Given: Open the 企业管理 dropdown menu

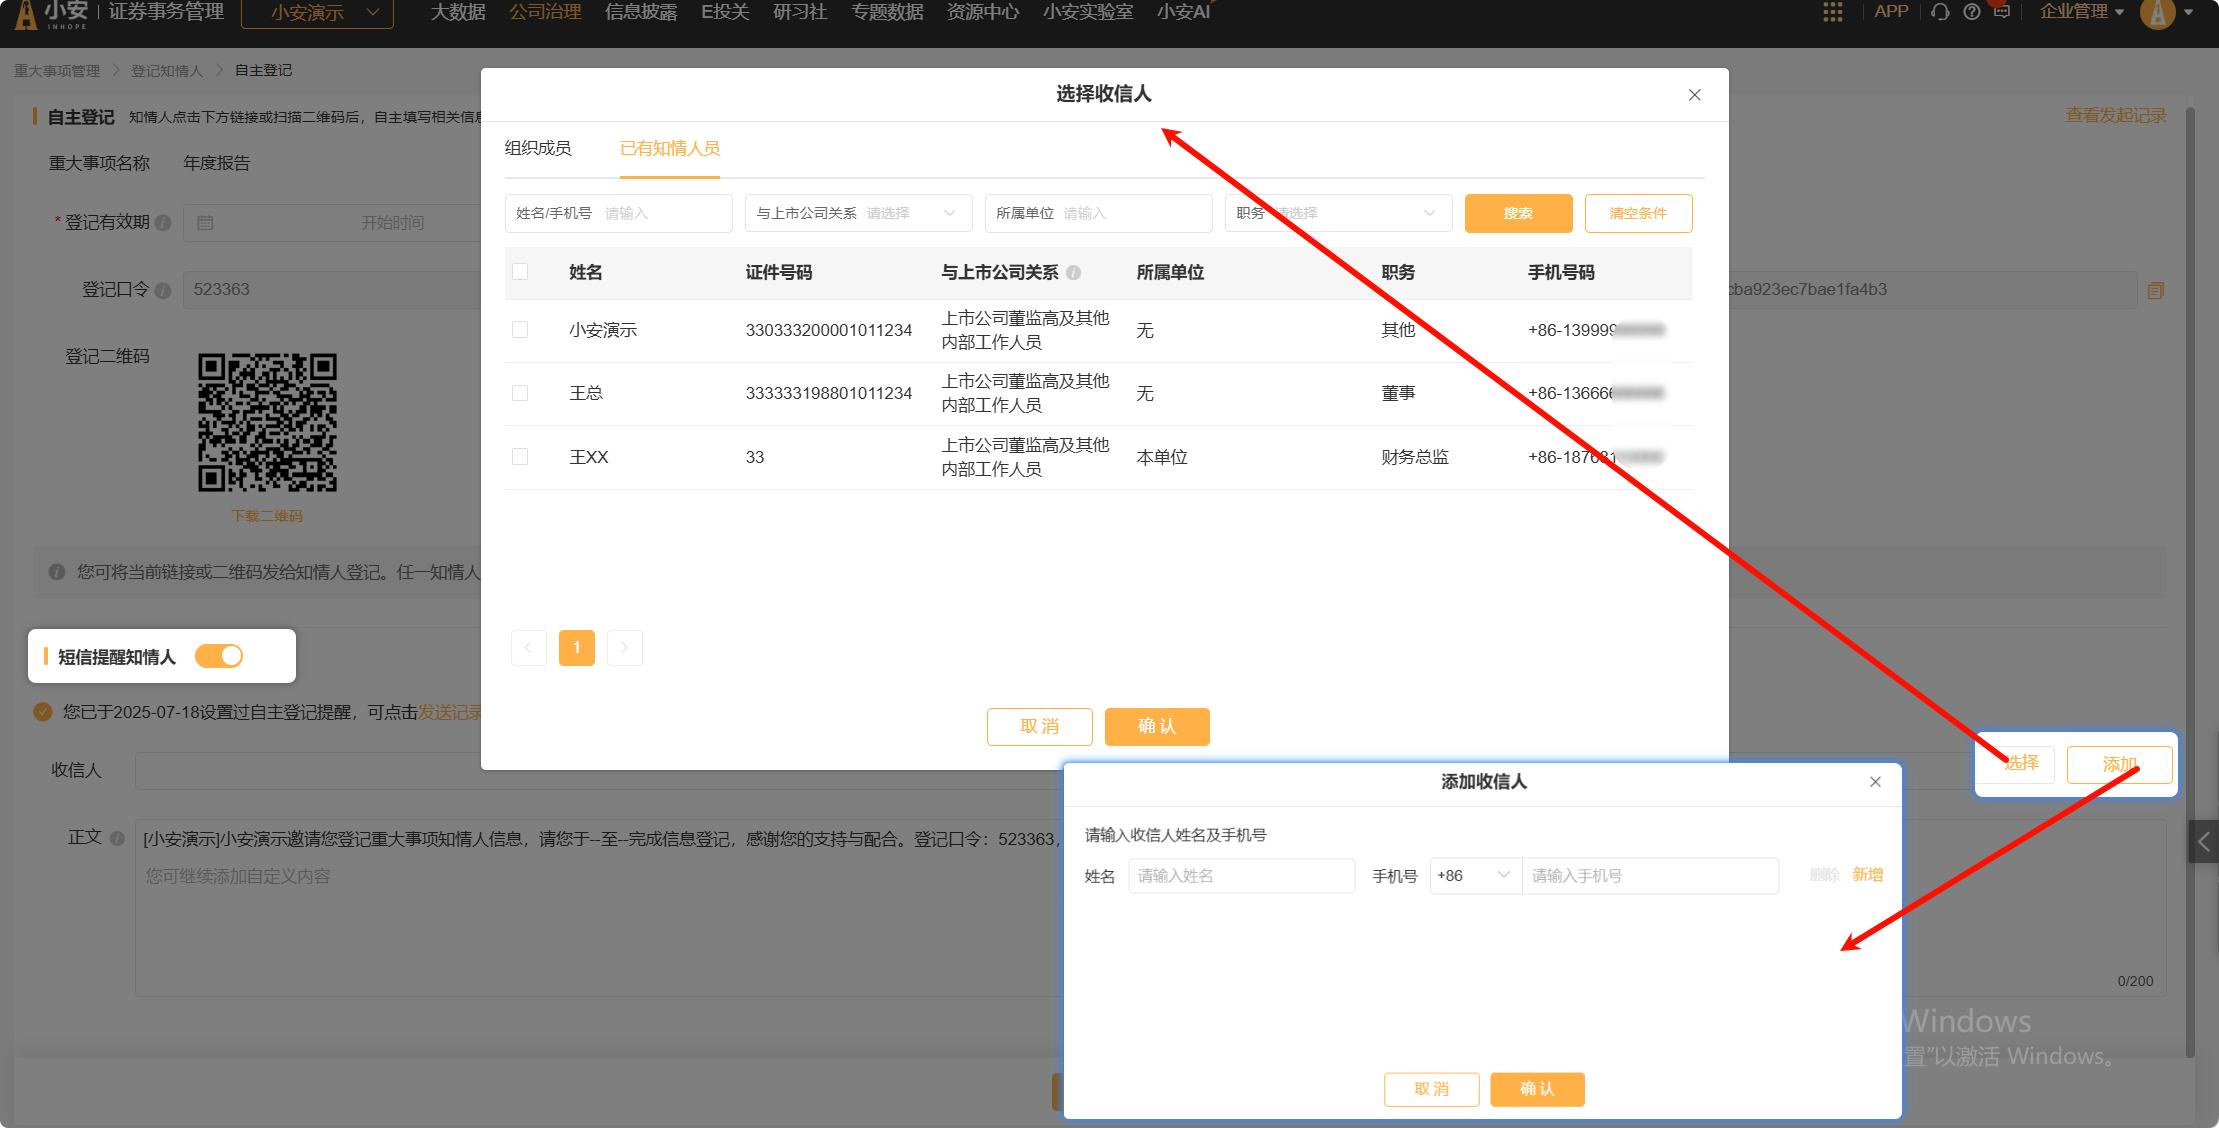Looking at the screenshot, I should coord(2081,12).
